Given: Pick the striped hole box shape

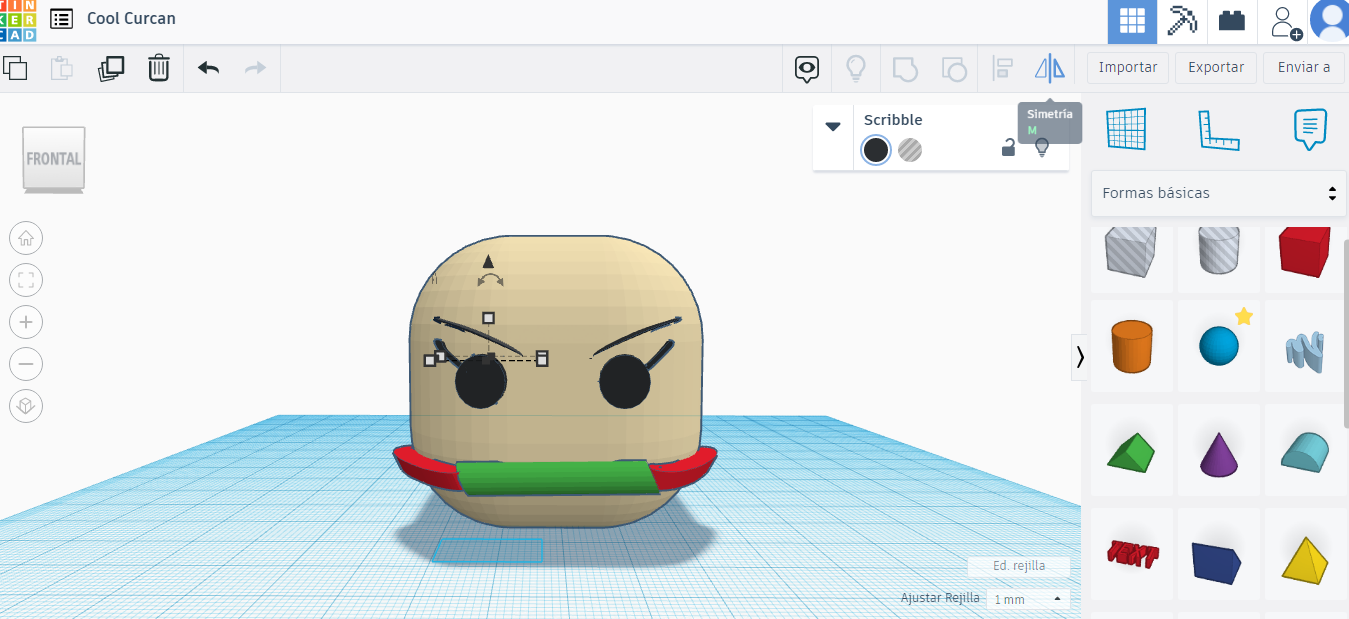Looking at the screenshot, I should pyautogui.click(x=1131, y=254).
